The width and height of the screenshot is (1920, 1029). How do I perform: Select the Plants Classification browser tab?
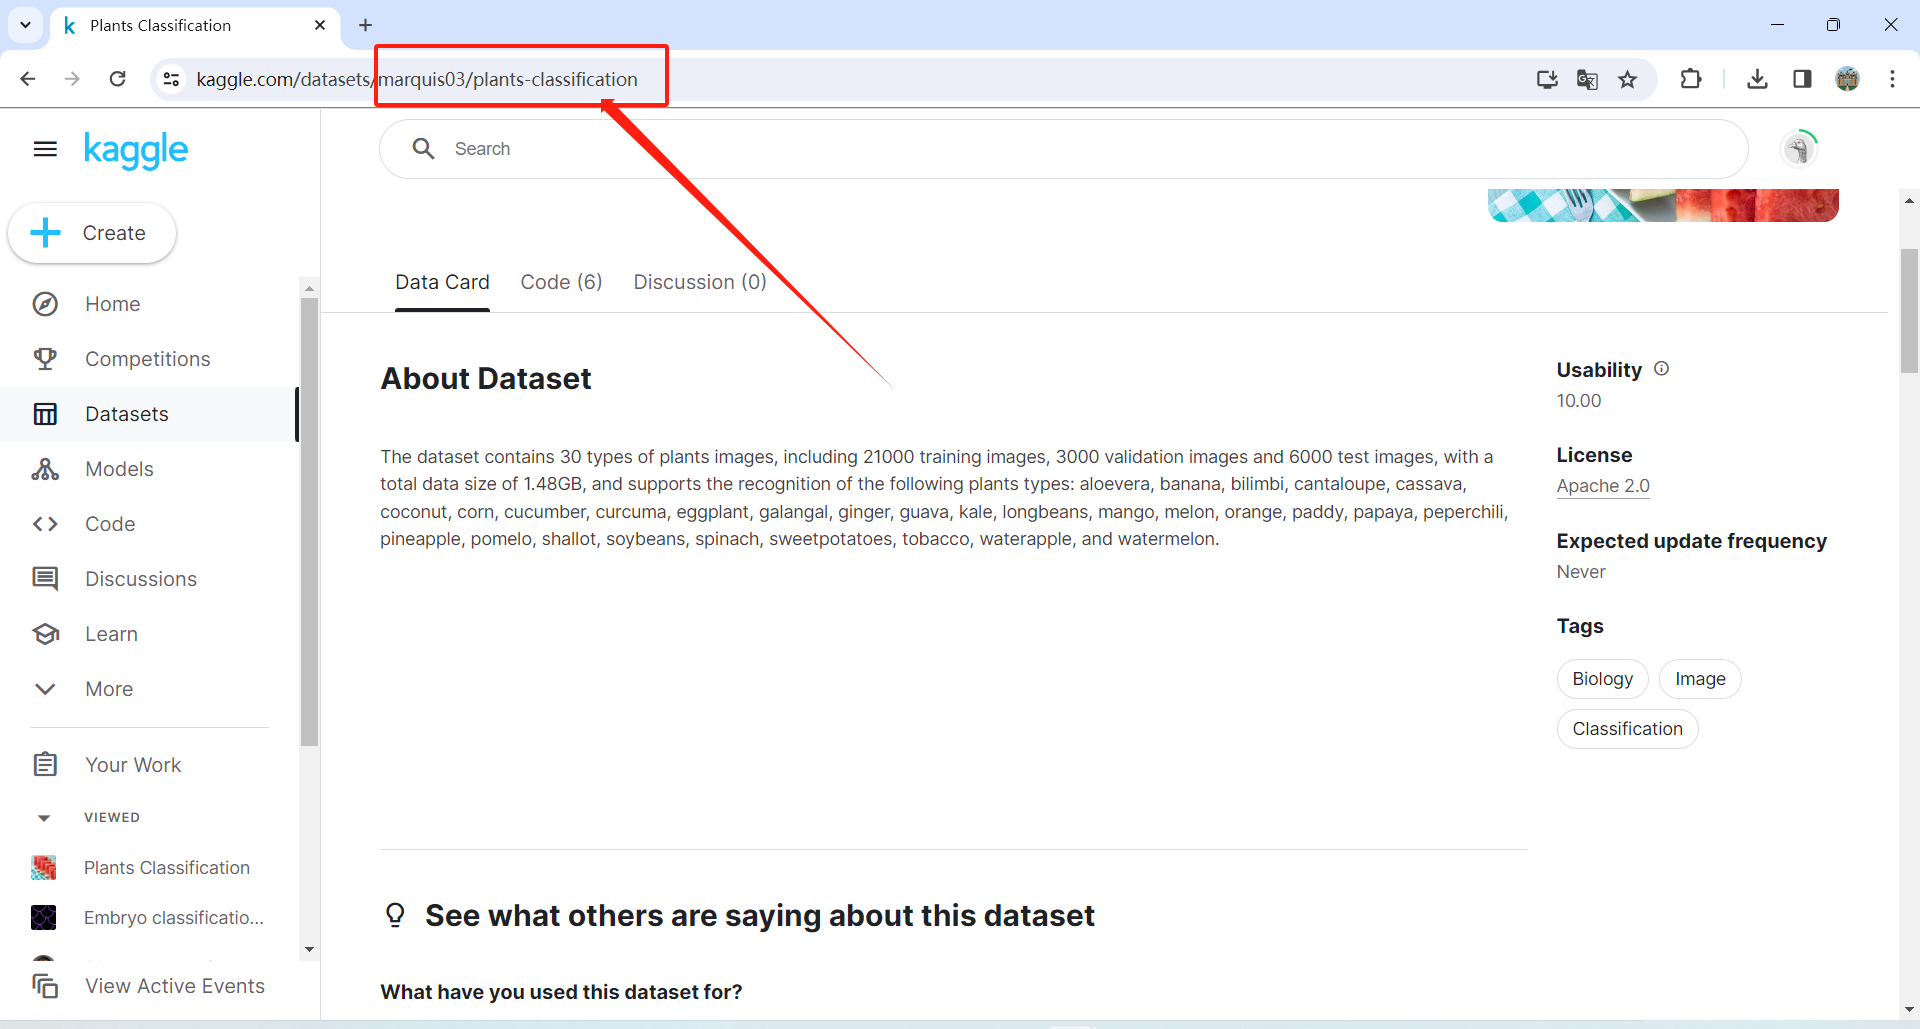tap(195, 25)
